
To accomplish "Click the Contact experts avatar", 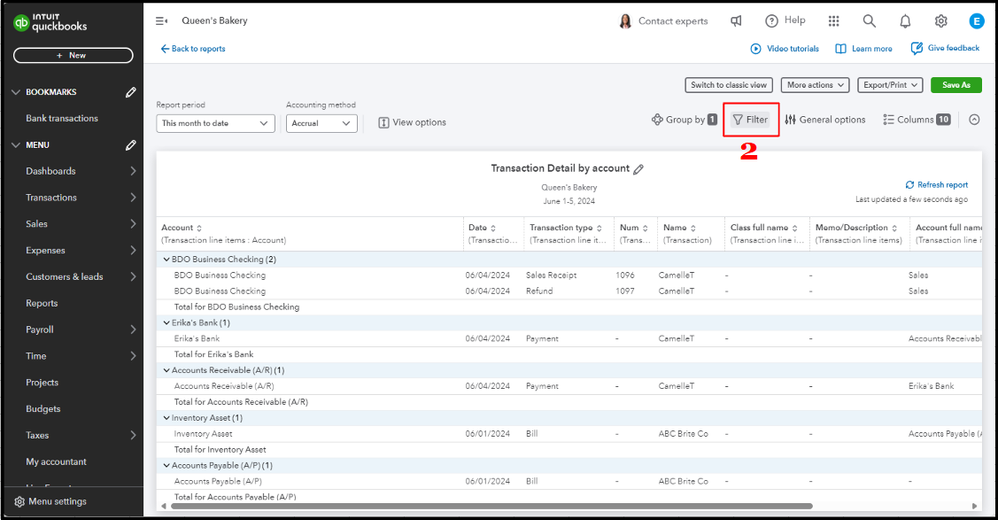I will tap(625, 21).
